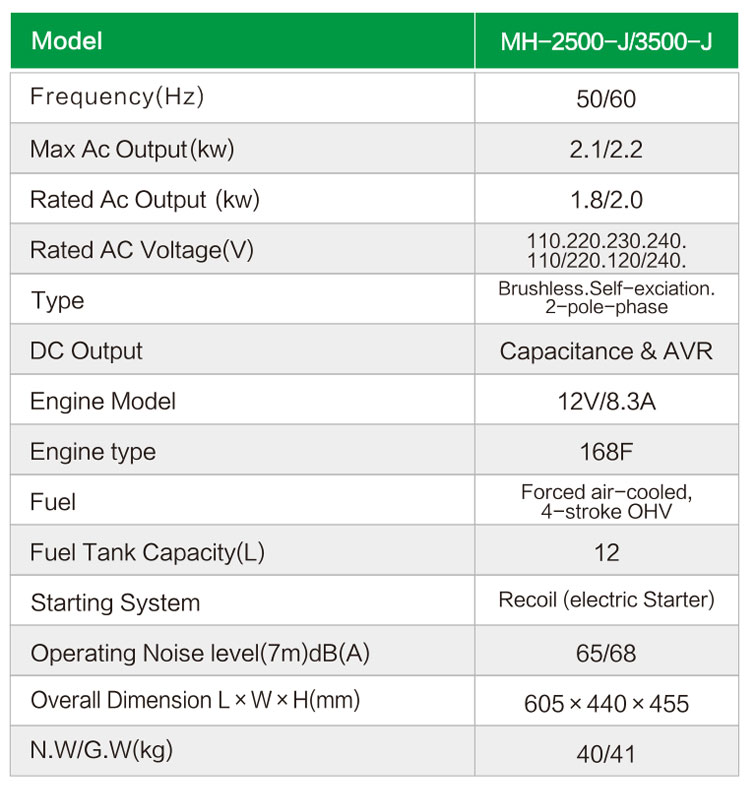
Task: Click the Operating Noise level(7m)dB(A) label
Action: [200, 653]
